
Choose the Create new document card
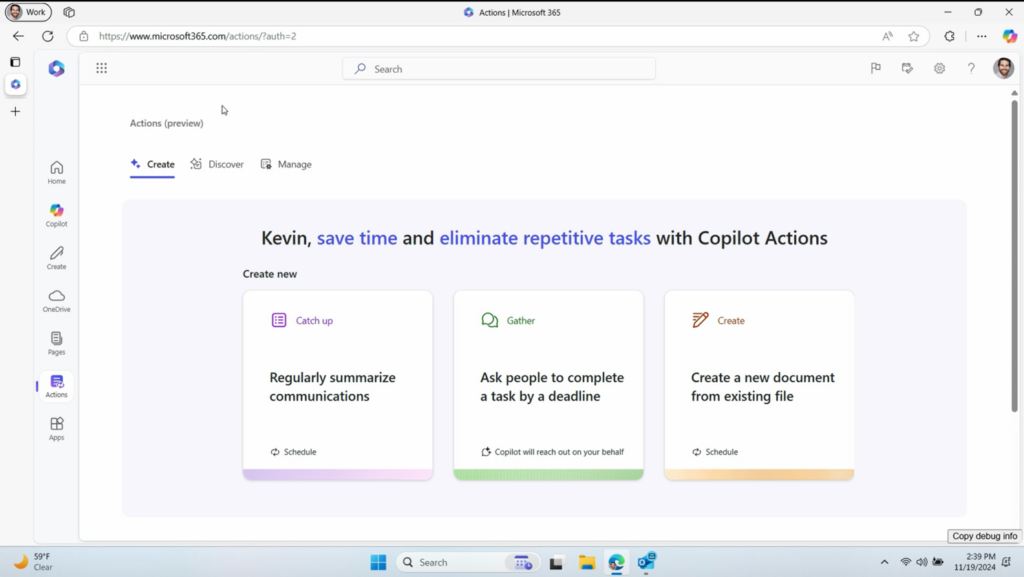(760, 385)
